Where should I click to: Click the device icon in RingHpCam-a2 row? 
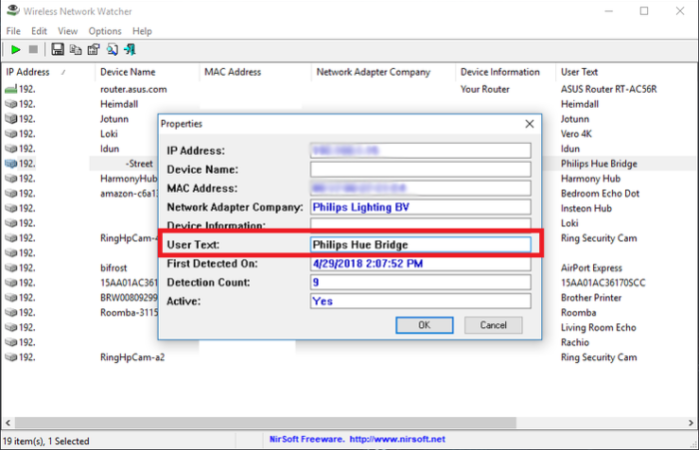(11, 357)
